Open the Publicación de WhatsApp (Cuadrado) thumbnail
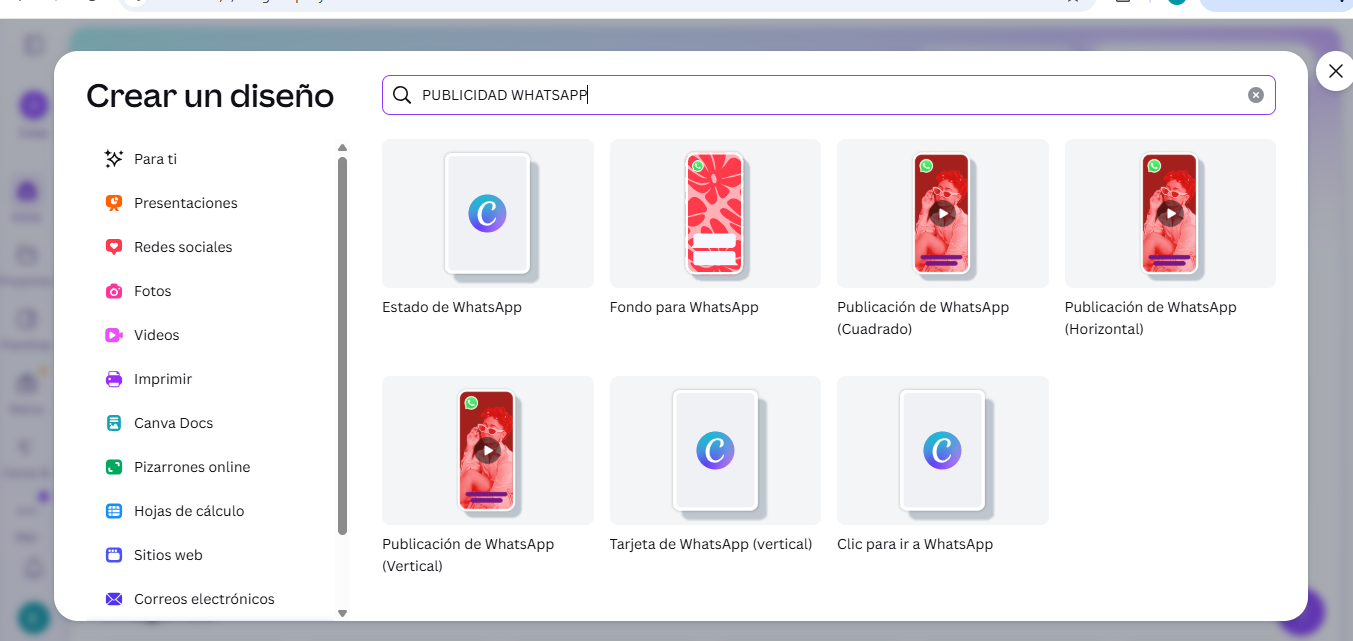 click(943, 214)
